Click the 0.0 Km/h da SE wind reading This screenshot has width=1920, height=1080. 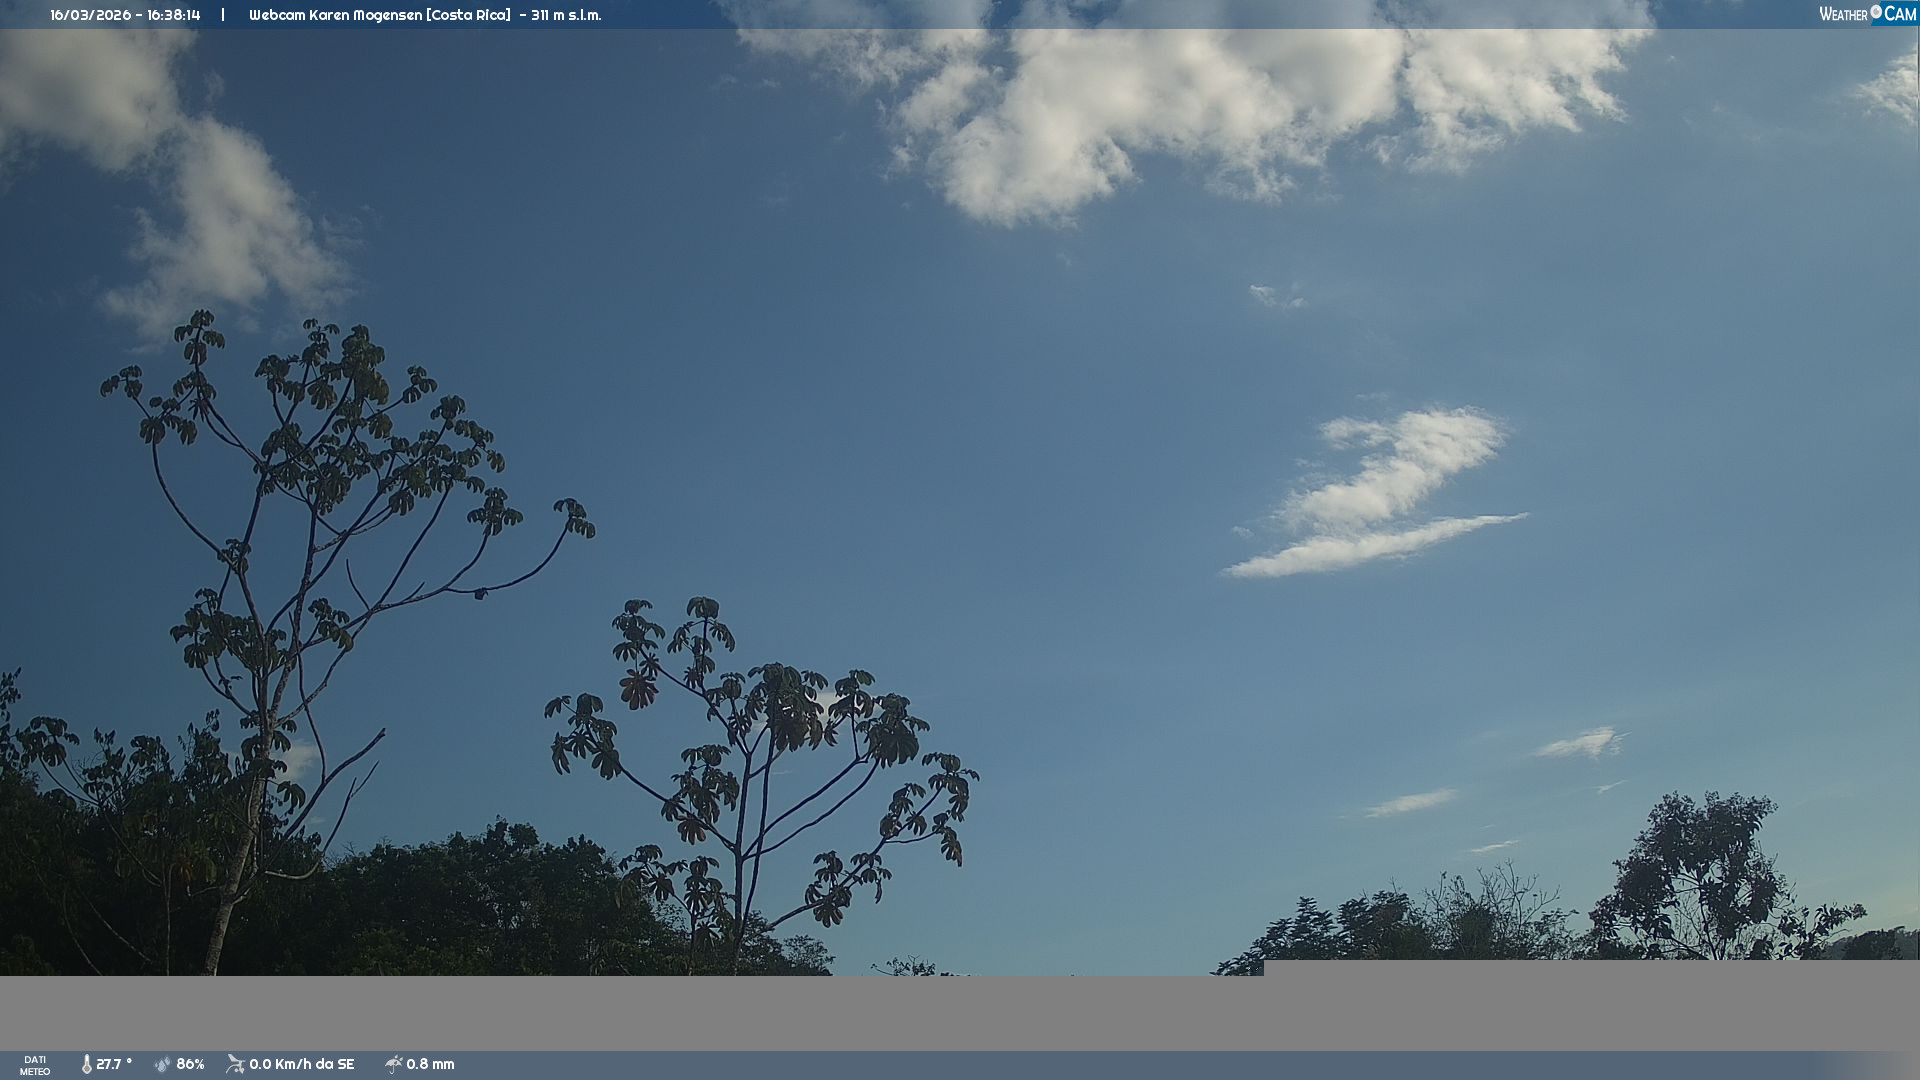301,1064
